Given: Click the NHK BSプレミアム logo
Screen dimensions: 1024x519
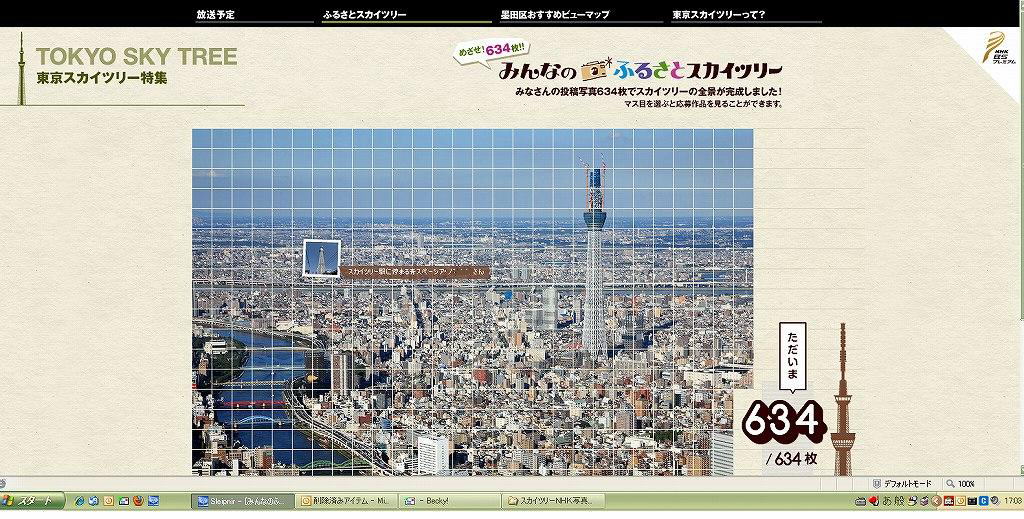Looking at the screenshot, I should [998, 48].
